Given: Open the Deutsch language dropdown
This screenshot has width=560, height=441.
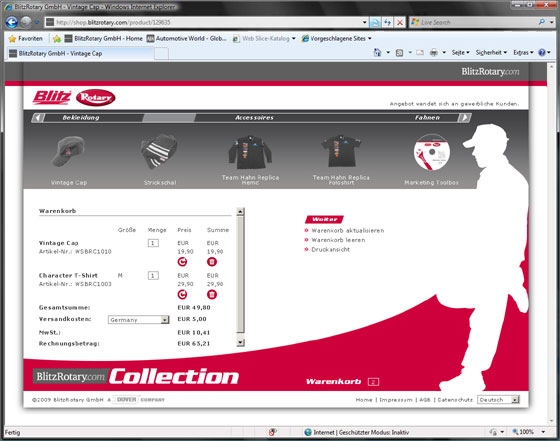Looking at the screenshot, I should 498,400.
